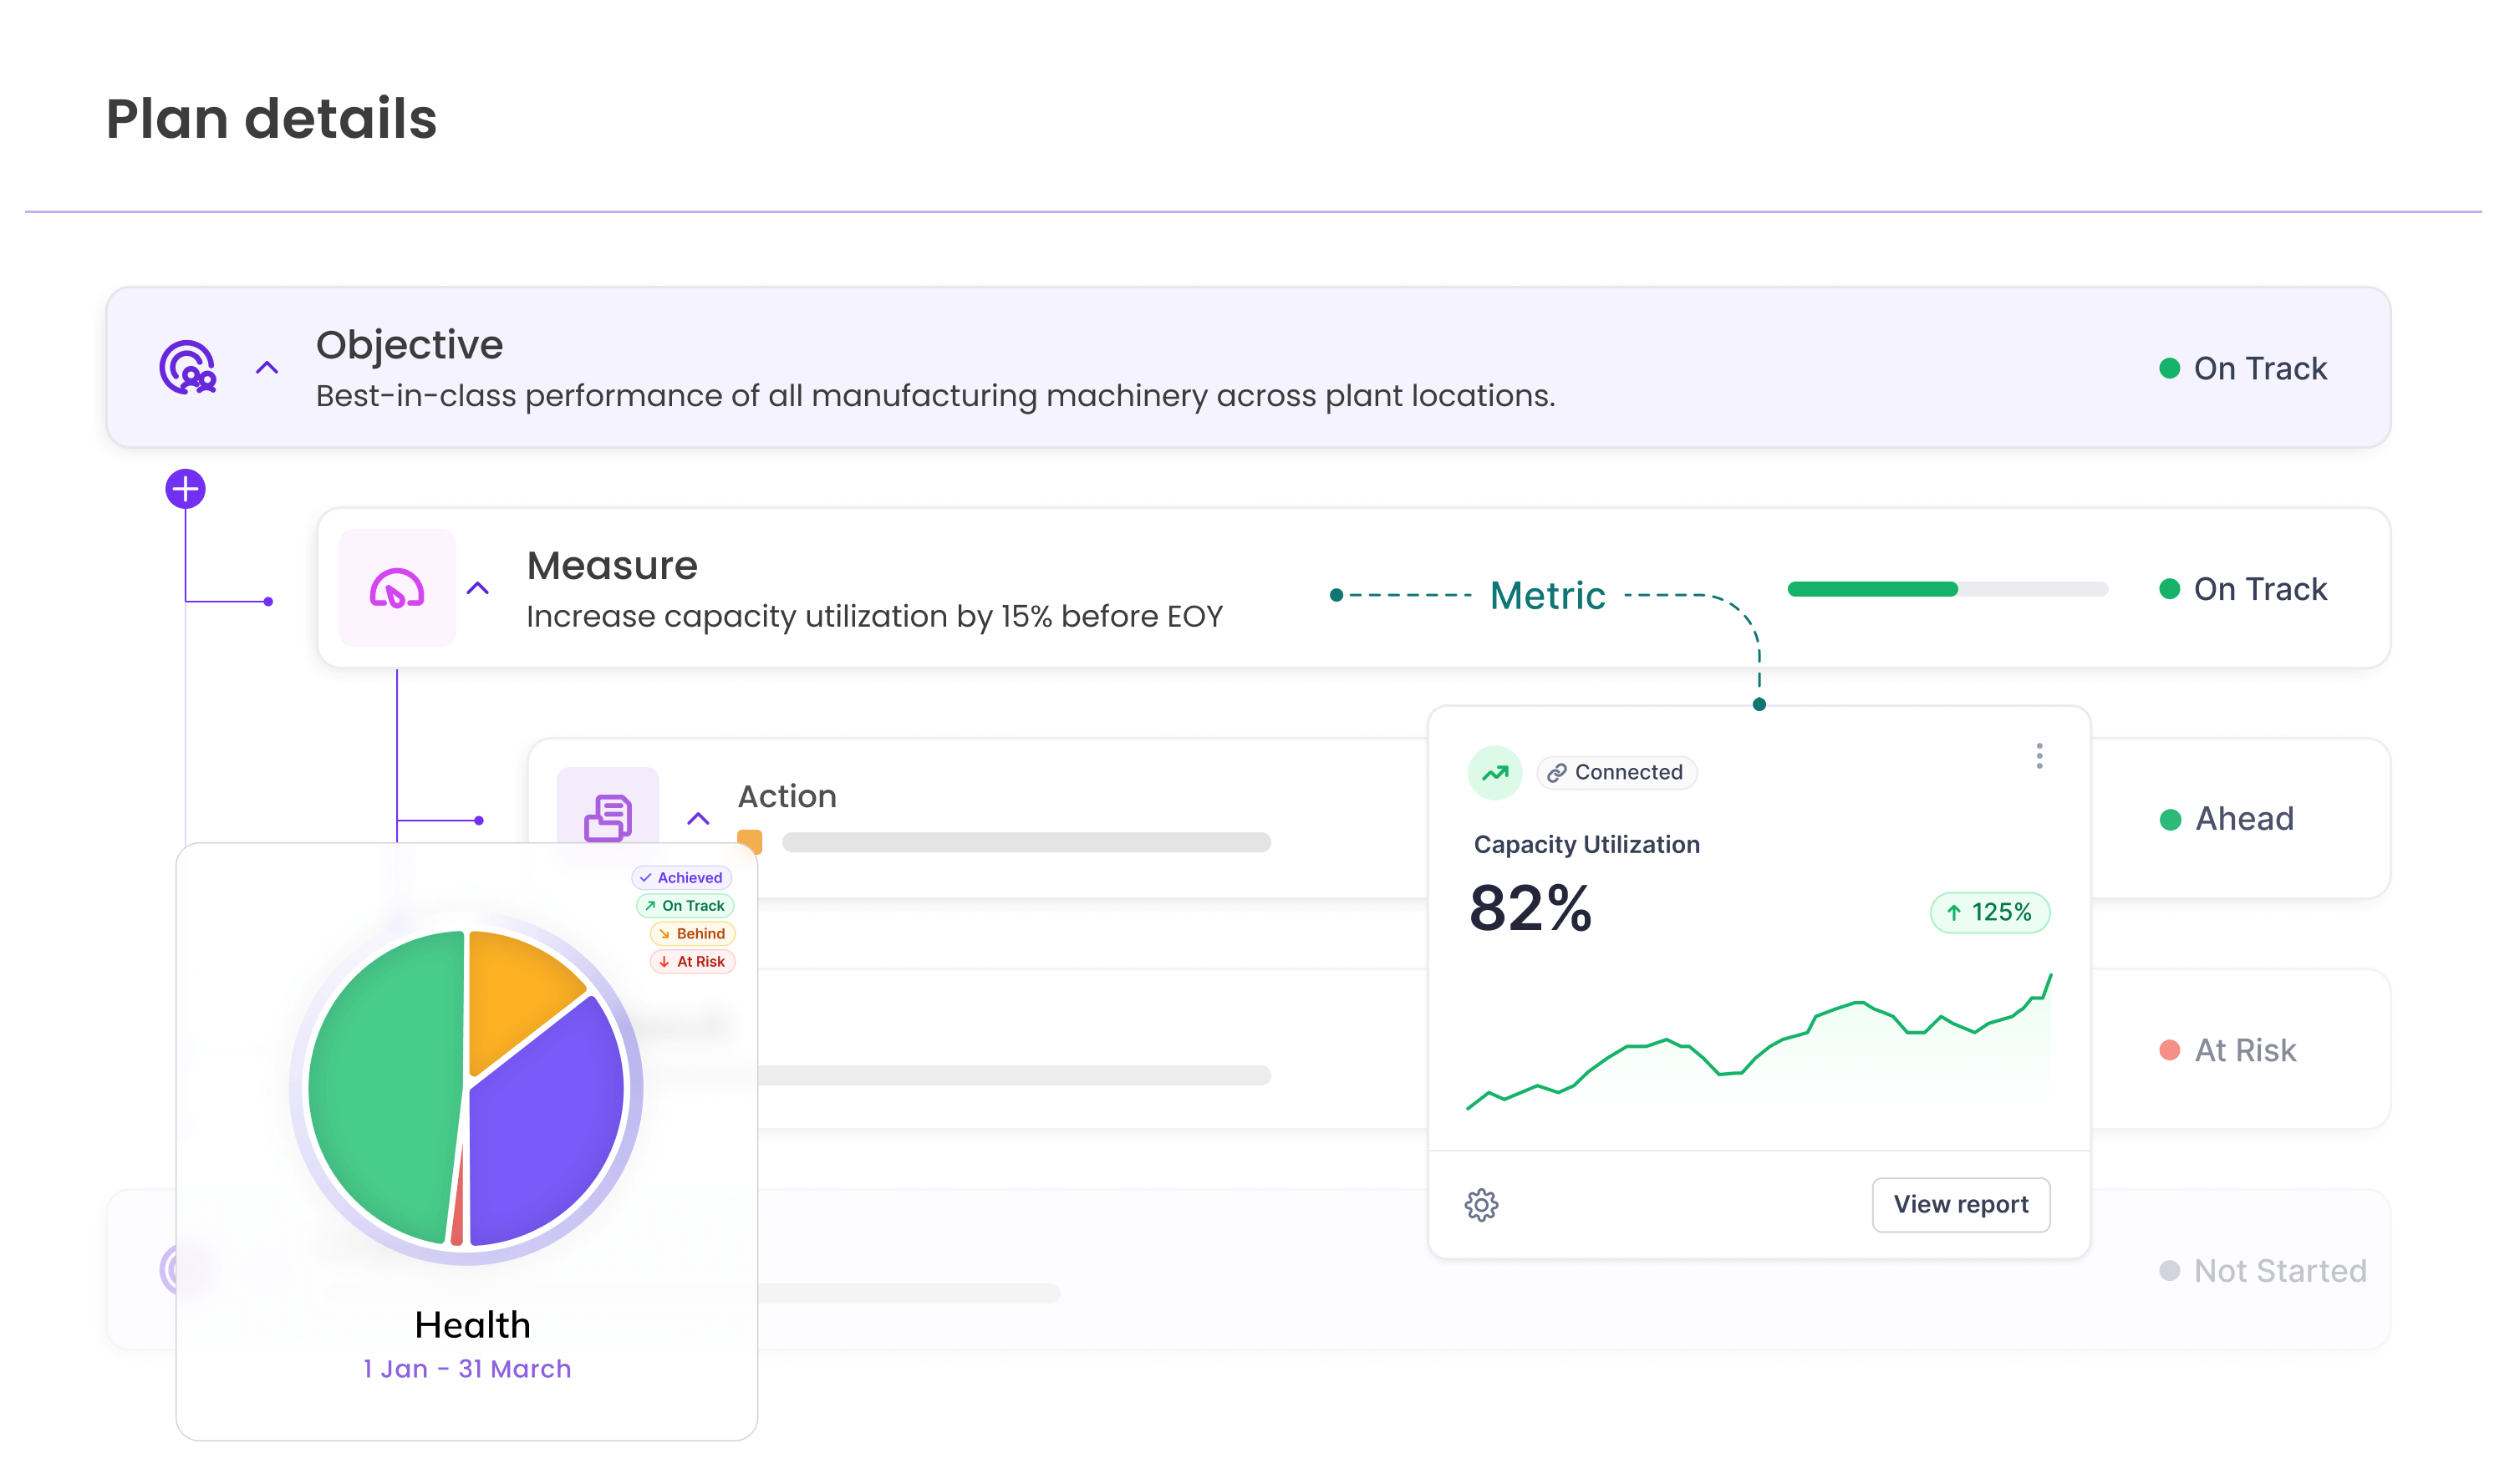This screenshot has height=1484, width=2520.
Task: Click the View report button
Action: point(1960,1204)
